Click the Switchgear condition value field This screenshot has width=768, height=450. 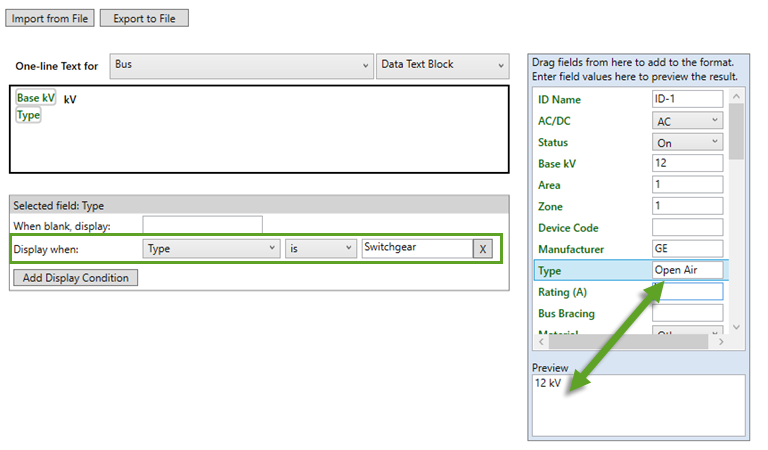[415, 248]
